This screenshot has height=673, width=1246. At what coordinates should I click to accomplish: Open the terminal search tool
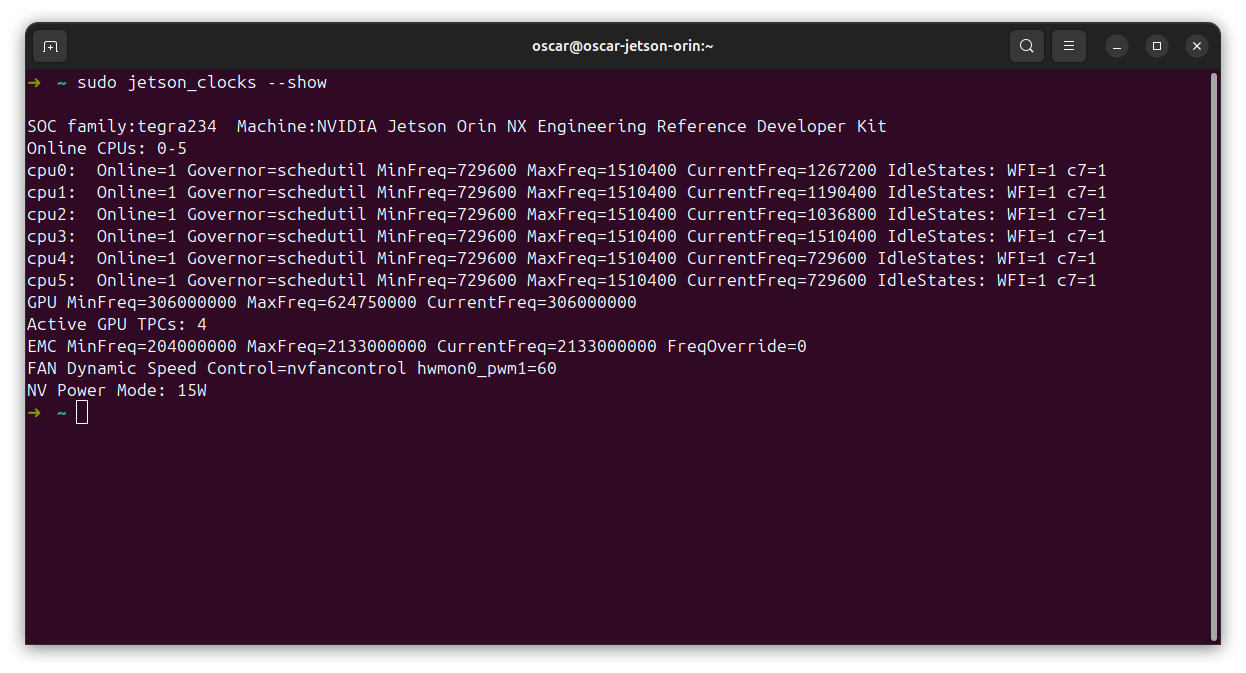[x=1027, y=46]
